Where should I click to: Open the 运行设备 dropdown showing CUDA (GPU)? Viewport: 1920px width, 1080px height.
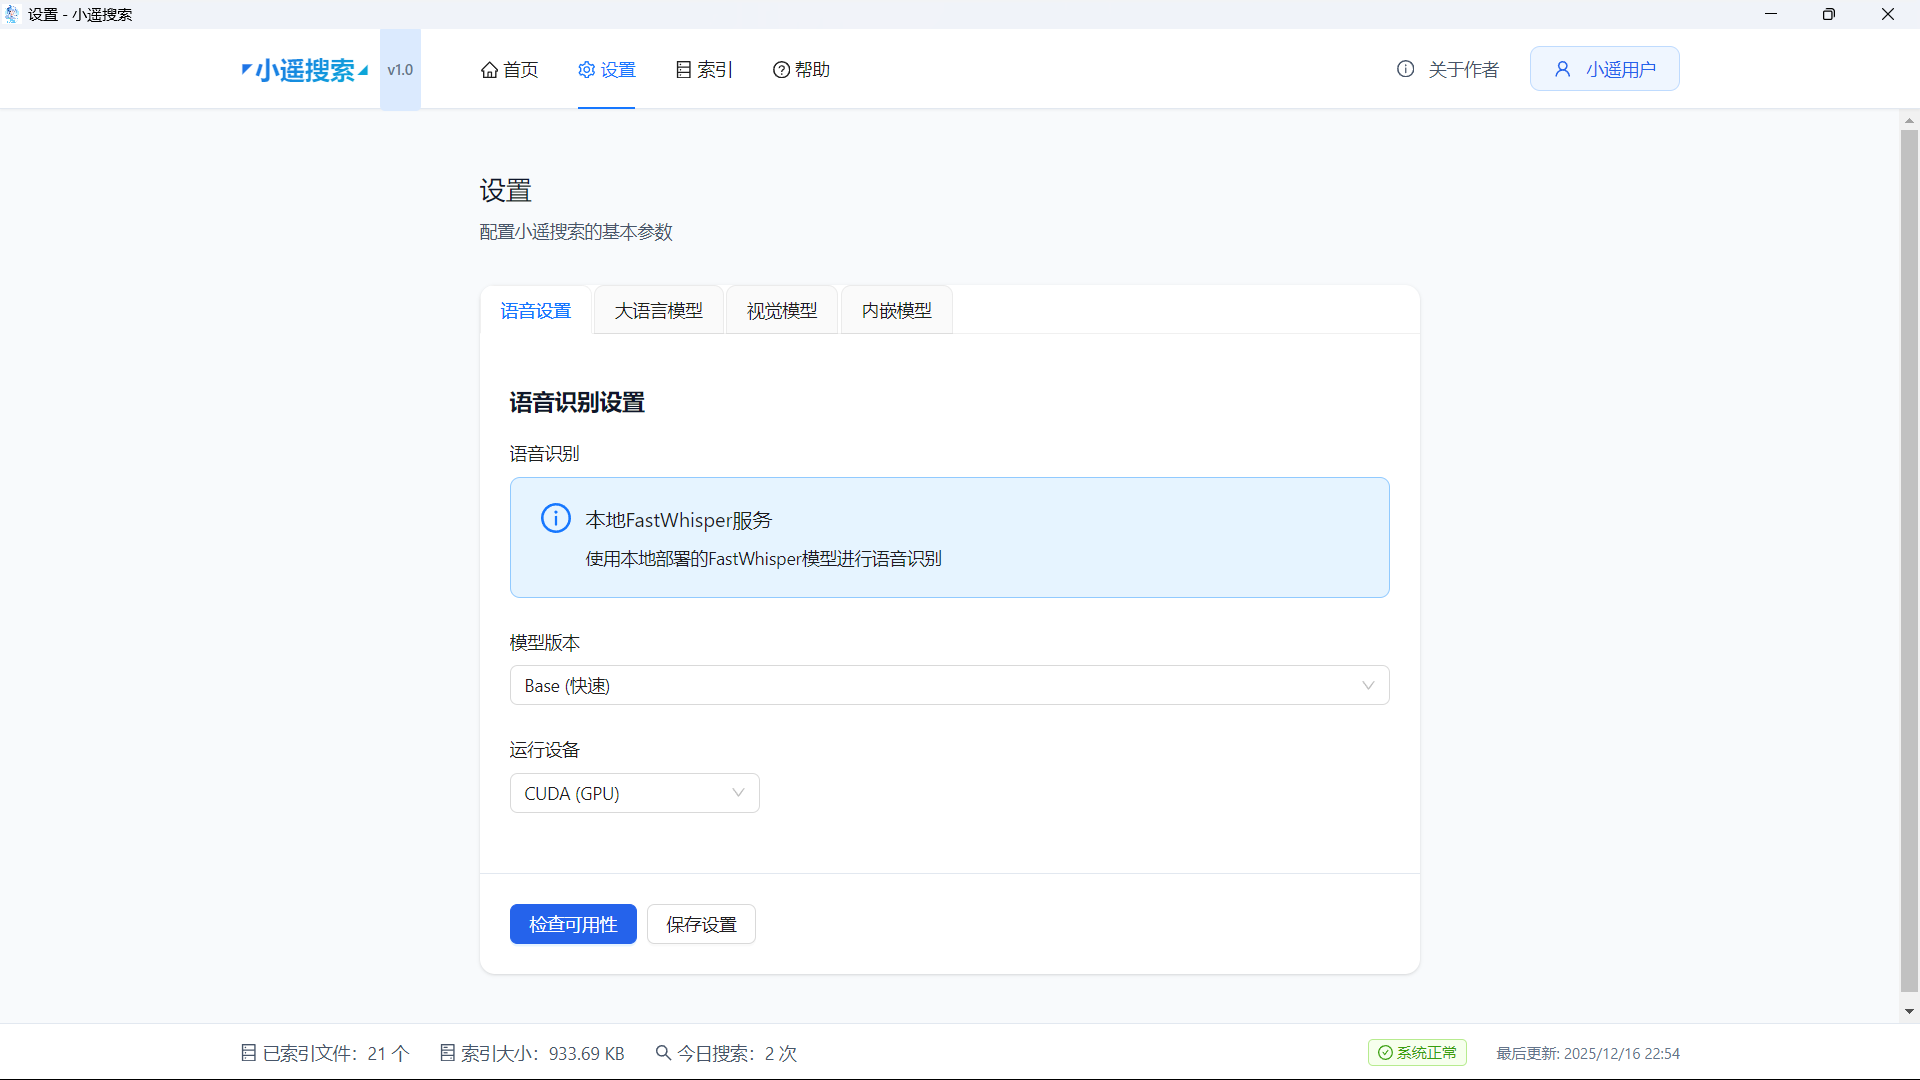[x=634, y=793]
